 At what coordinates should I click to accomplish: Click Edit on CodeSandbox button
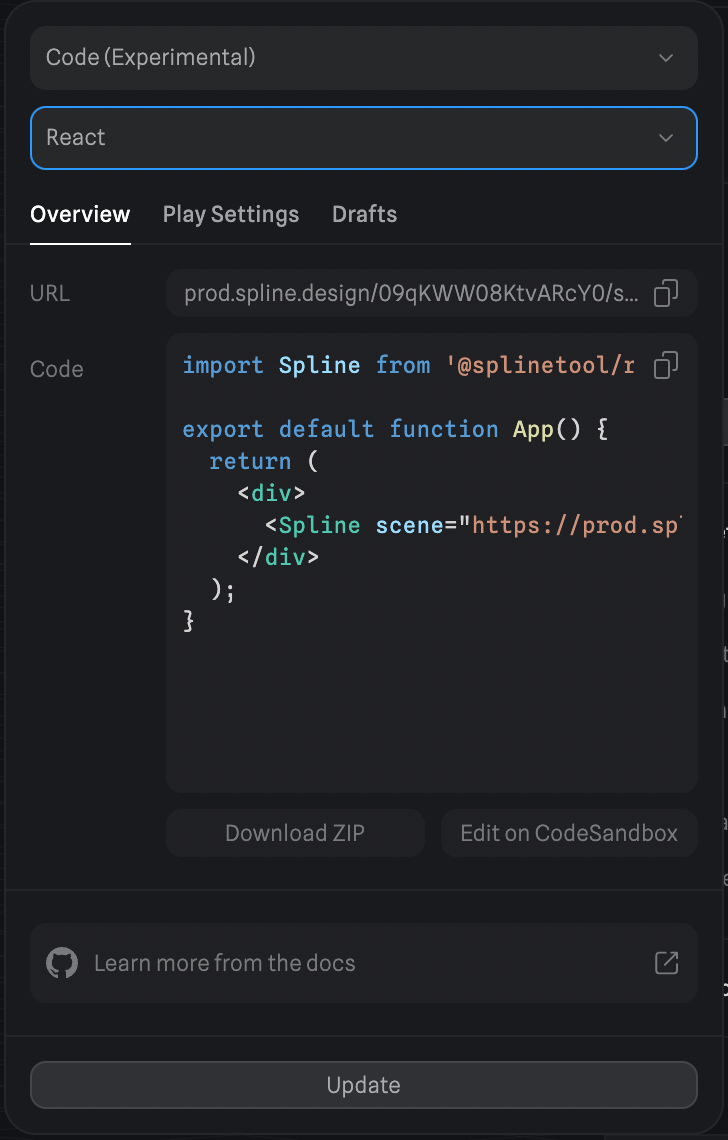(x=569, y=833)
